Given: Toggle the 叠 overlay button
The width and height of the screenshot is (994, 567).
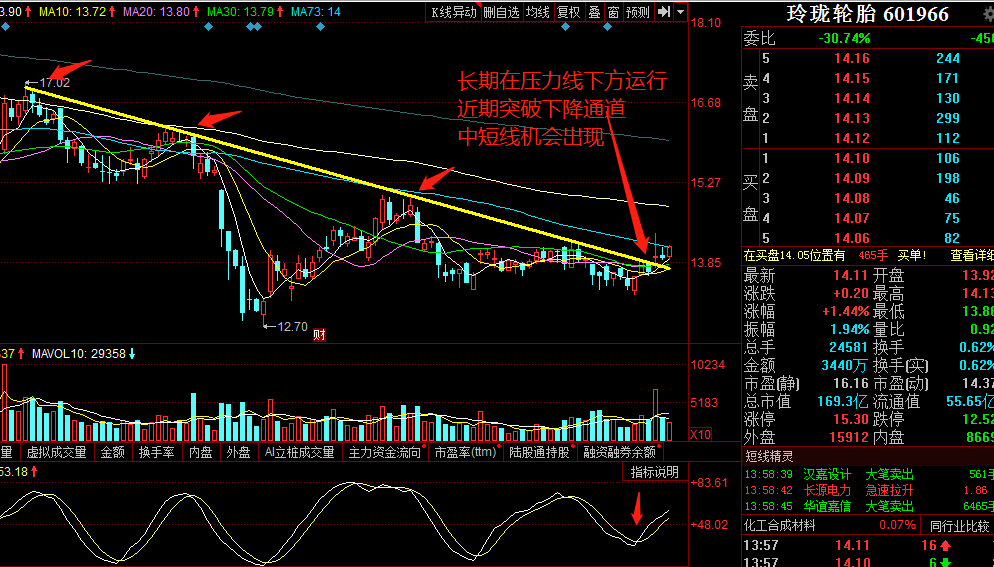Looking at the screenshot, I should click(594, 12).
